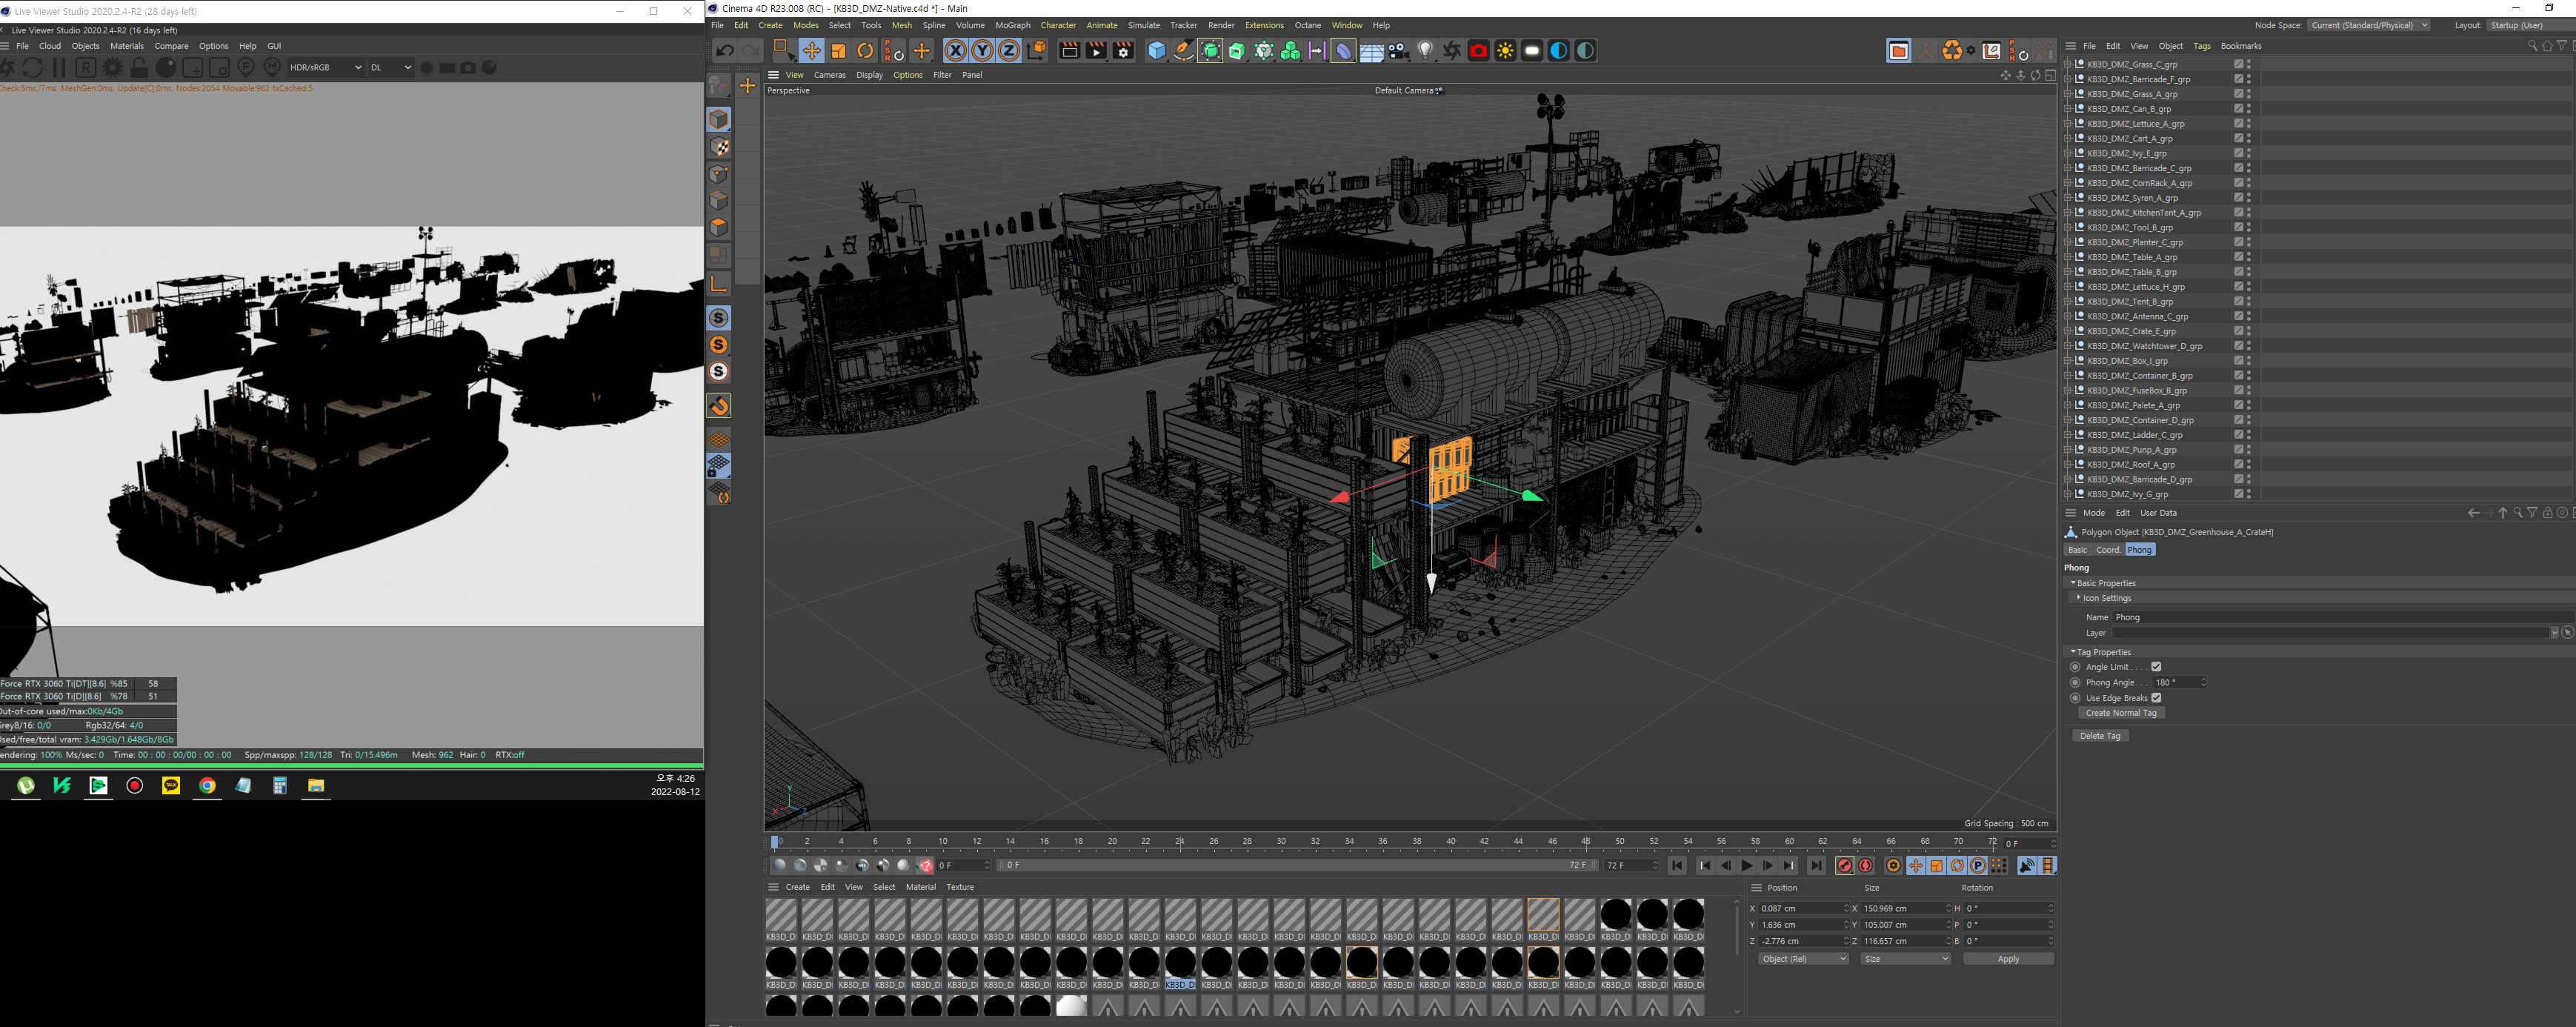Screen dimensions: 2576x1027
Task: Click the Undo arrow in Cinema 4D toolbar
Action: click(x=725, y=51)
